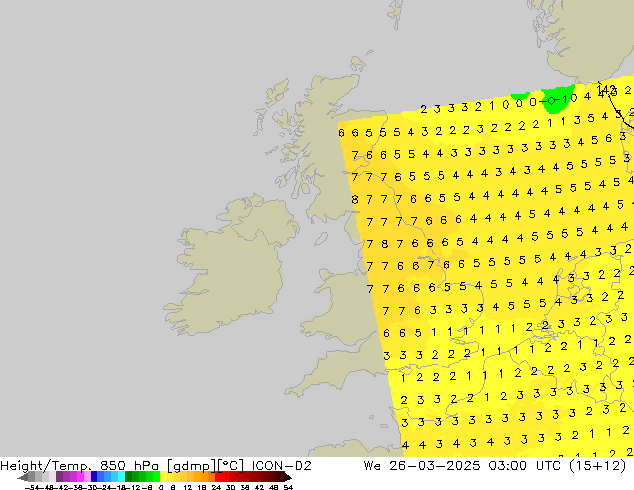The width and height of the screenshot is (634, 490).
Task: Click the date 26-03-2025
Action: tap(435, 466)
